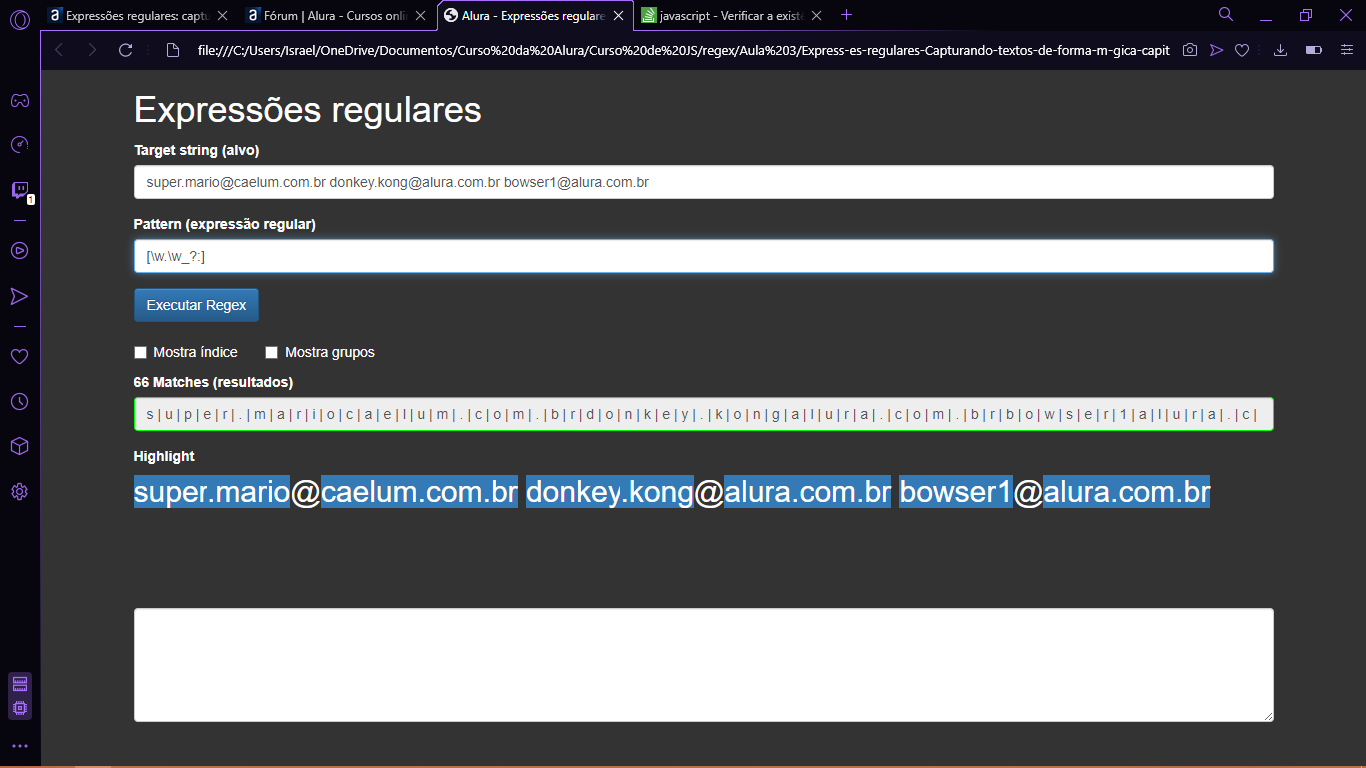Focus the Target string input field
The image size is (1366, 768).
[703, 182]
